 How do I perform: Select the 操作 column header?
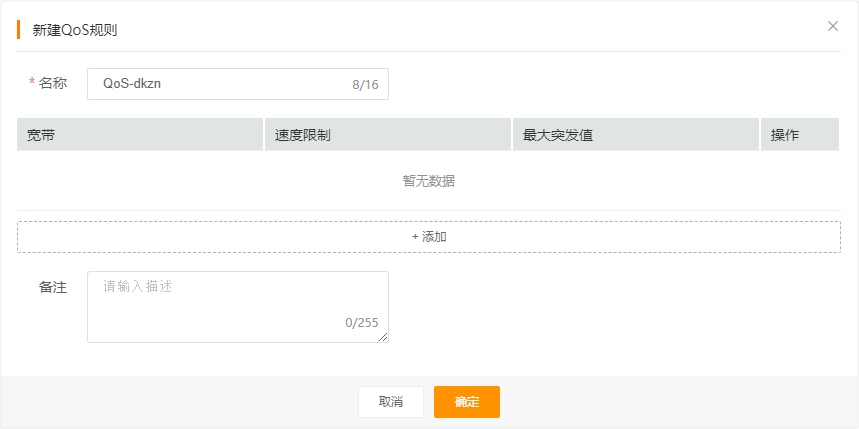[800, 135]
